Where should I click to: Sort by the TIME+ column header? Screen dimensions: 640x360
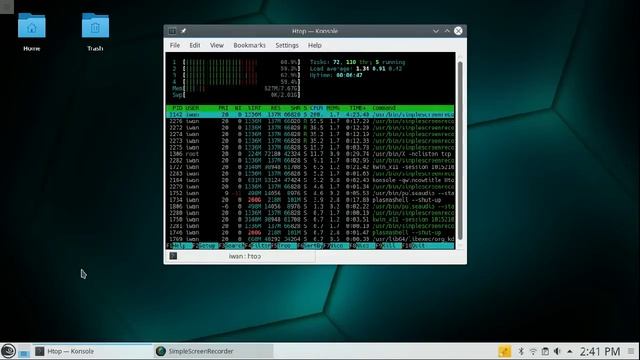(358, 108)
